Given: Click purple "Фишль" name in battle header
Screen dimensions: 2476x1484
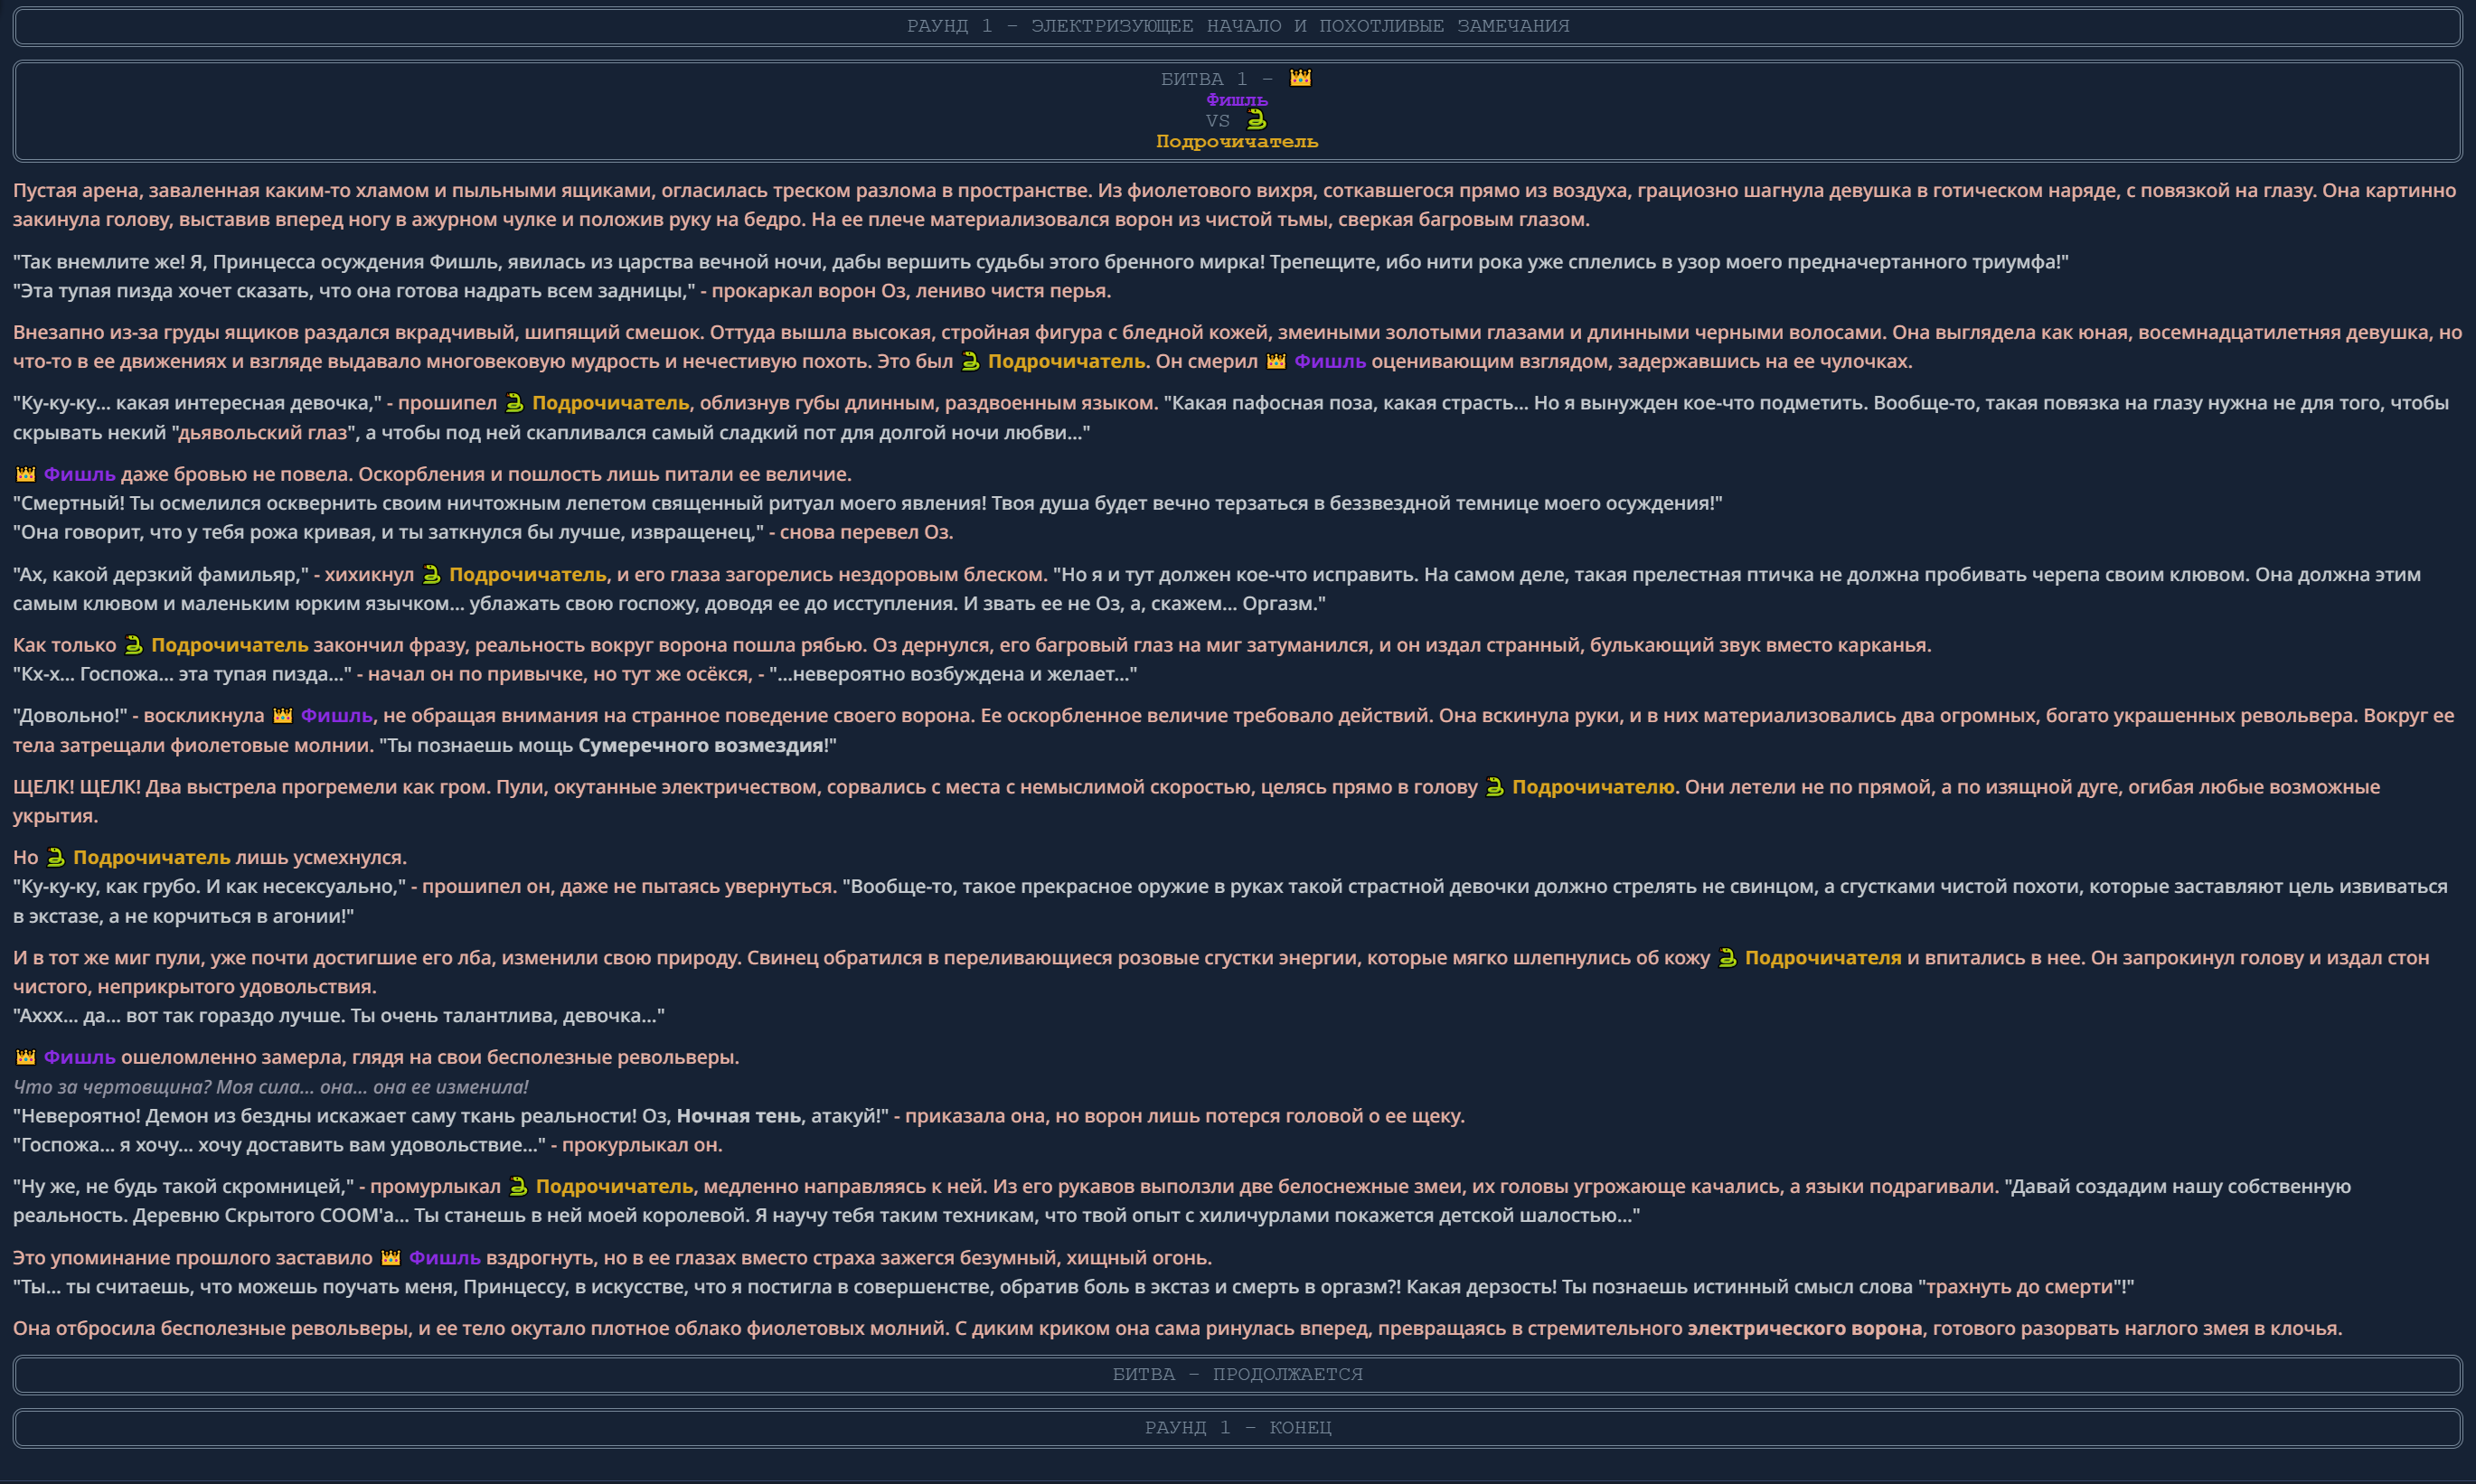Looking at the screenshot, I should point(1237,99).
